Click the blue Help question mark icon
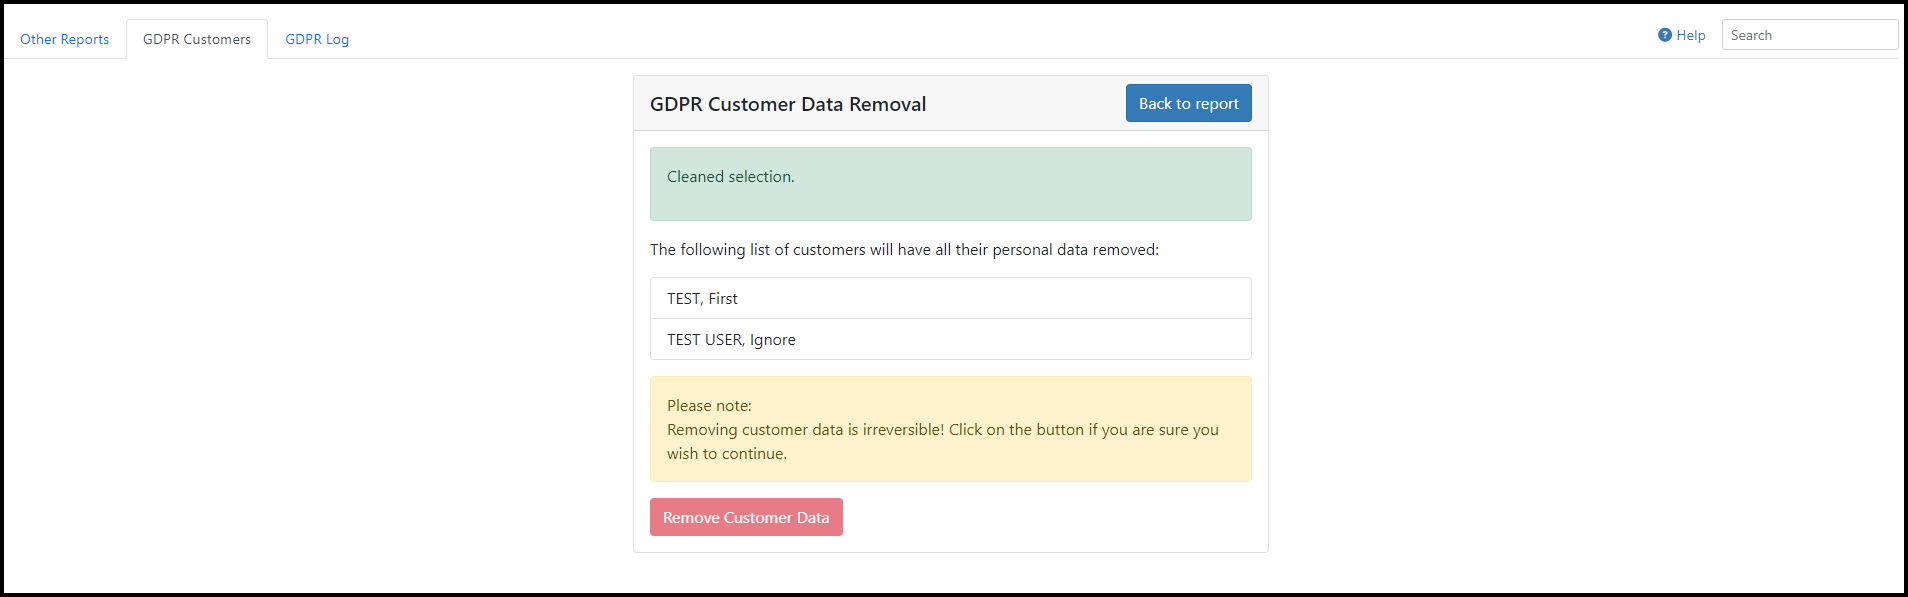 tap(1664, 35)
